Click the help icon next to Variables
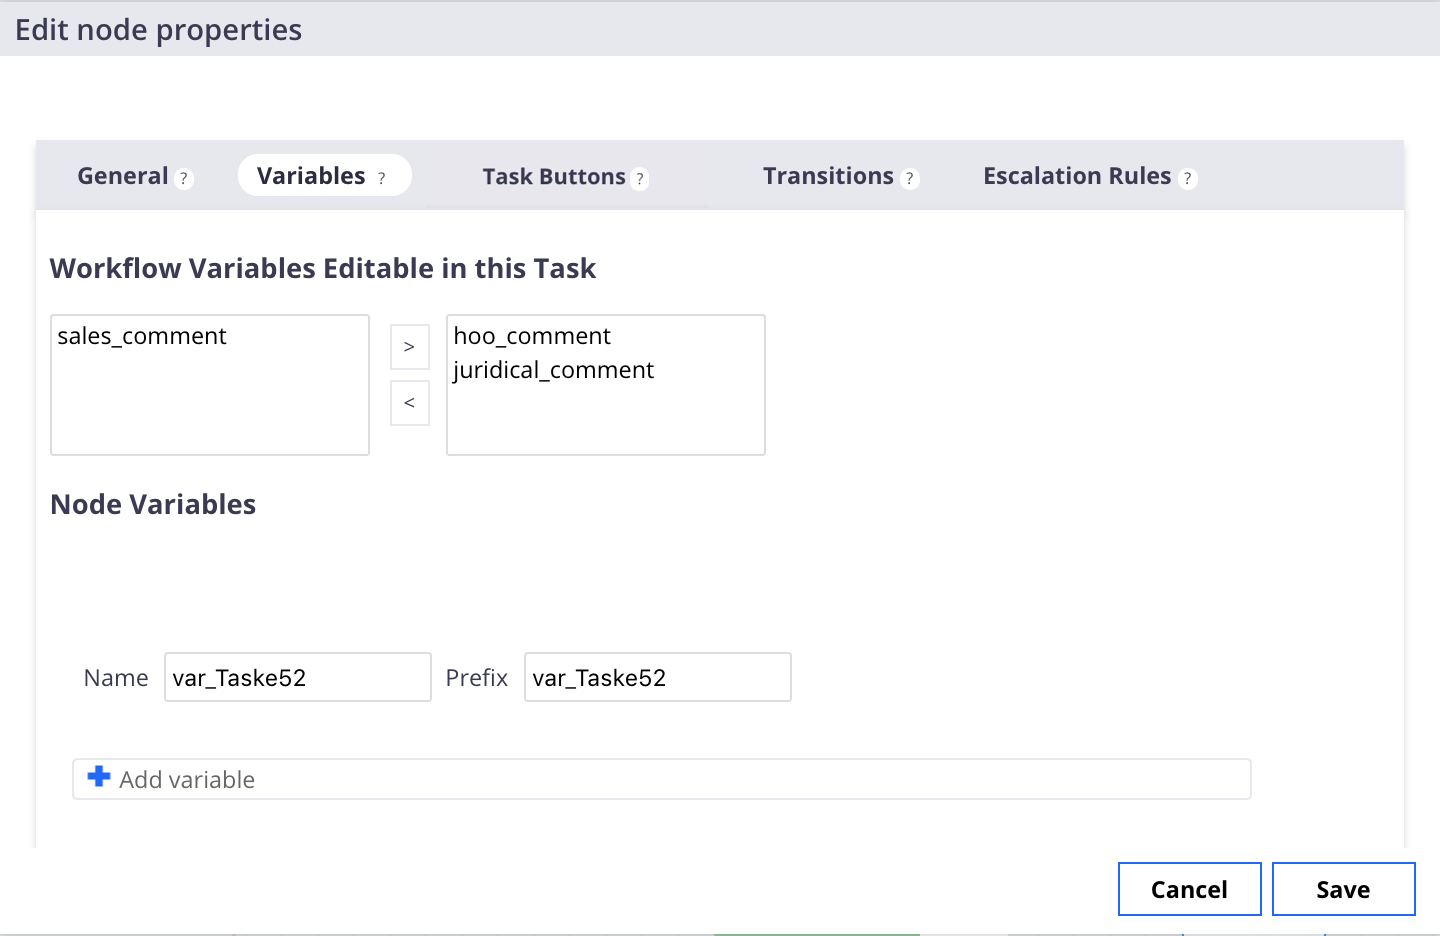Viewport: 1440px width, 936px height. (381, 179)
